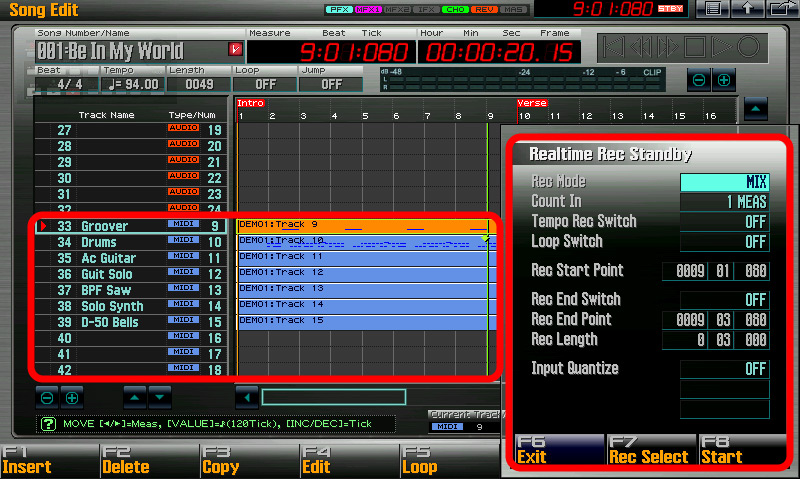
Task: Click the rewind-to-start transport icon
Action: (613, 47)
